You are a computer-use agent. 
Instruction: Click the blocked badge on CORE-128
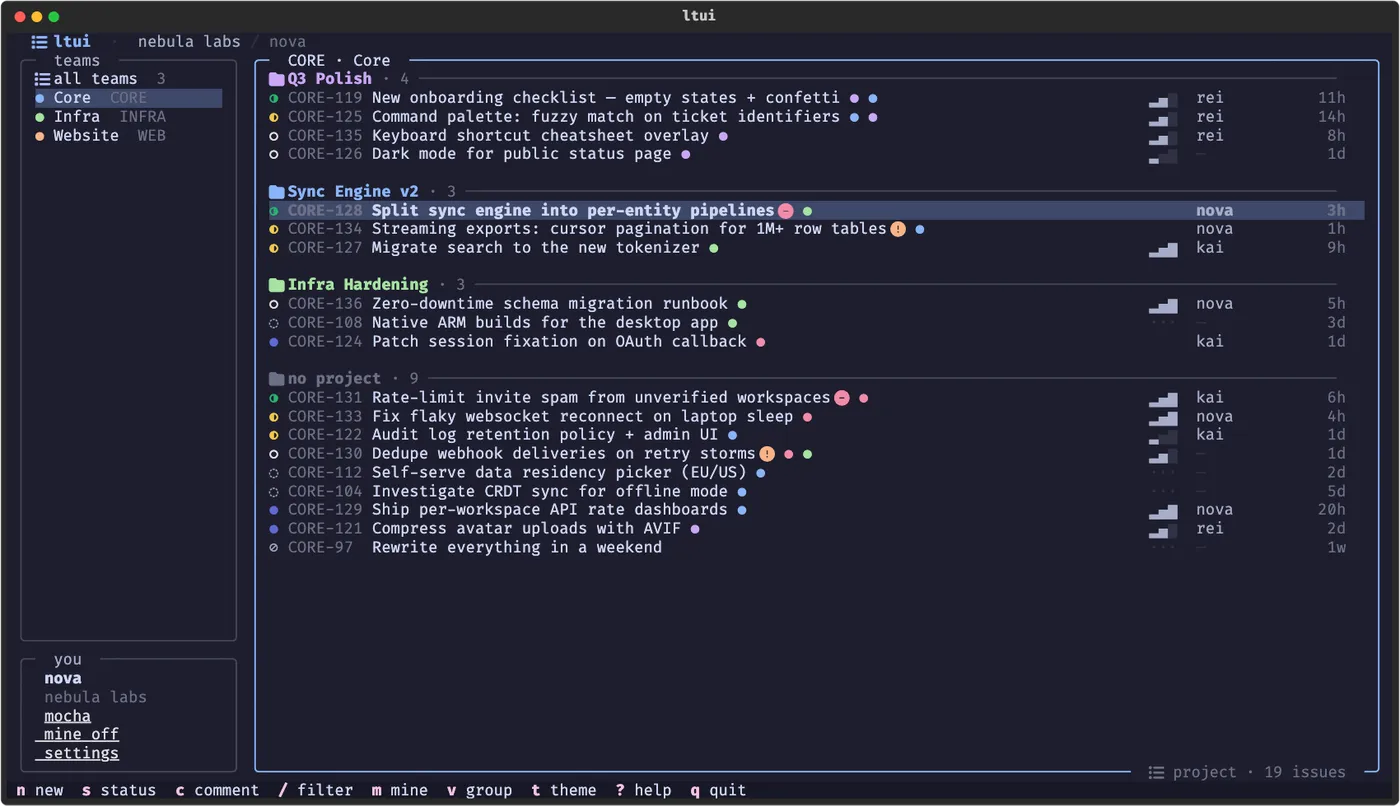point(786,211)
